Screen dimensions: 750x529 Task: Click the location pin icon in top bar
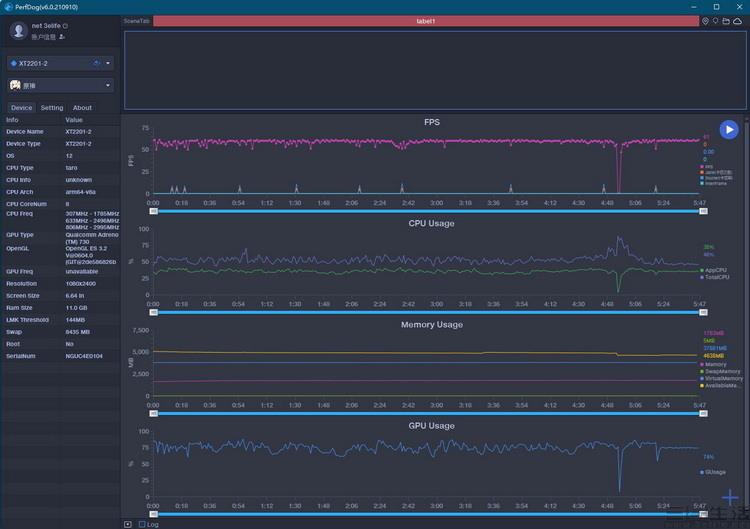coord(705,21)
